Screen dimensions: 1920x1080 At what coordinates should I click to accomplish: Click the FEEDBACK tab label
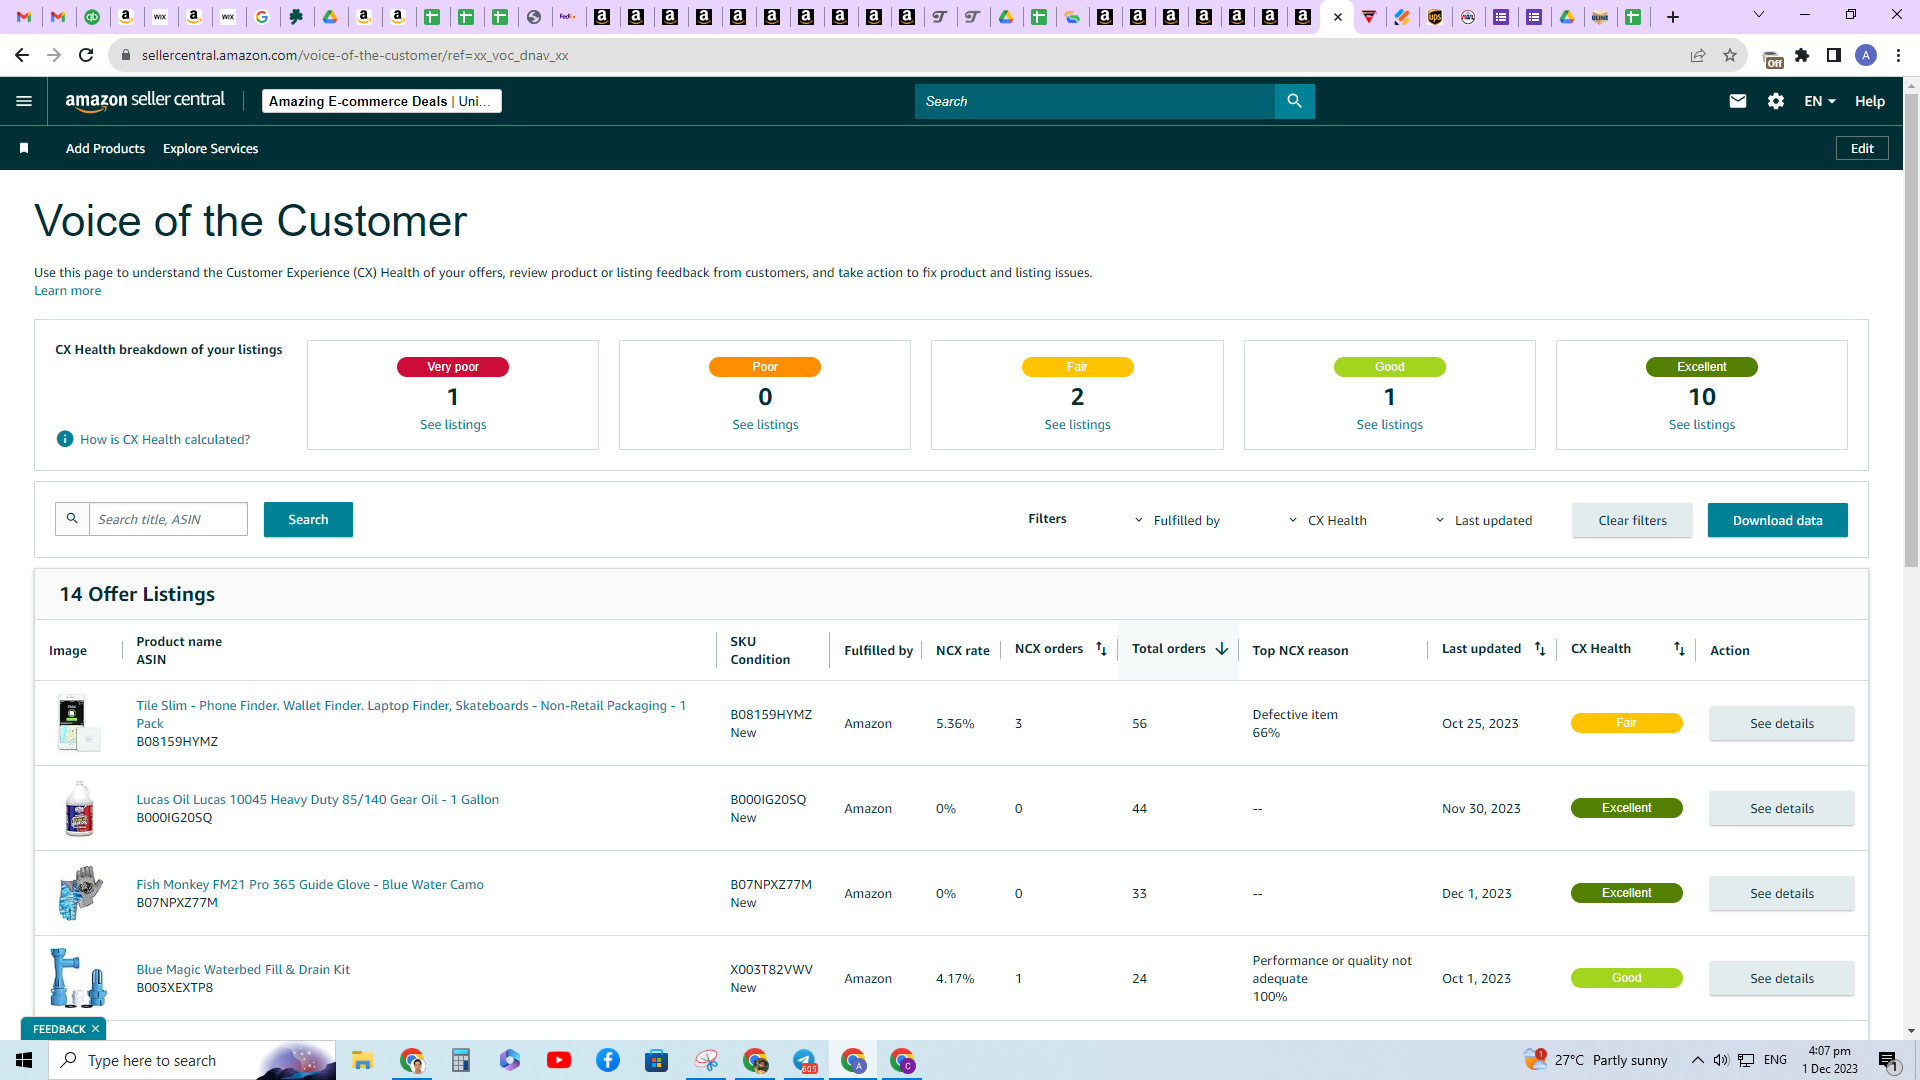tap(59, 1029)
